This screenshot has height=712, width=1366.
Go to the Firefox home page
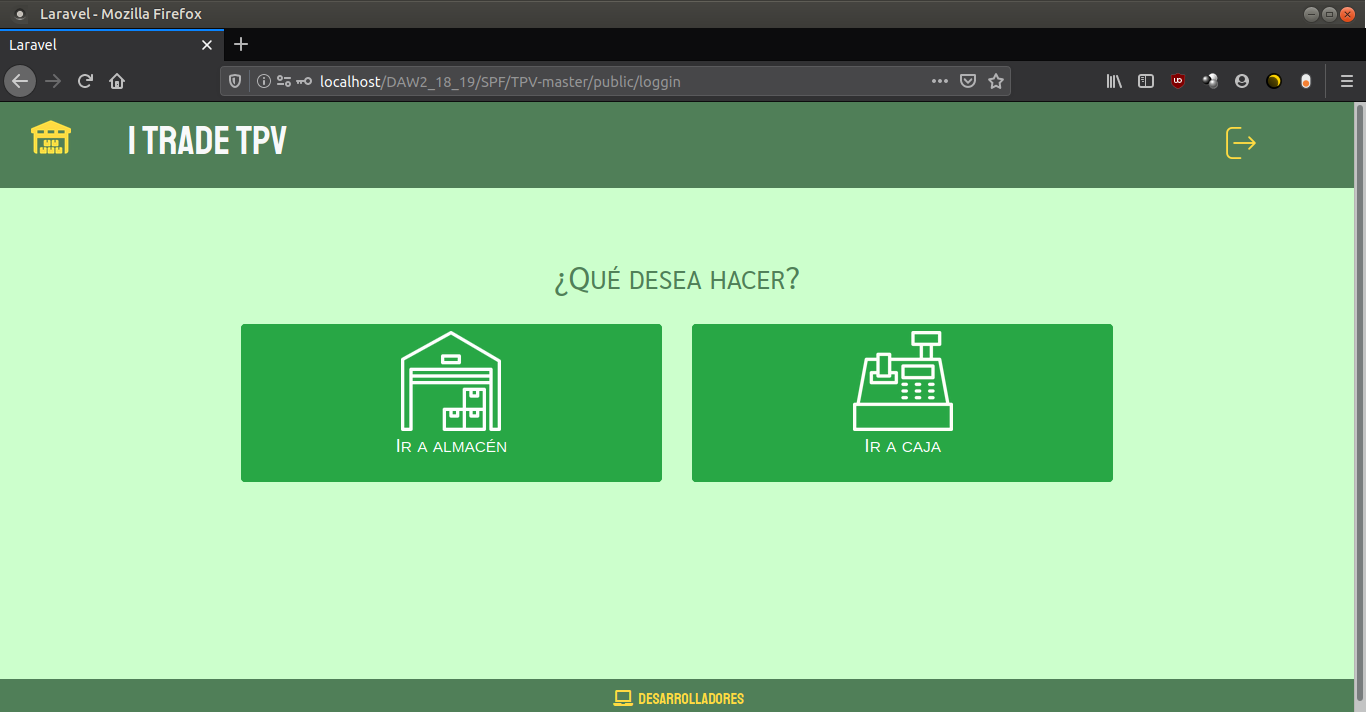coord(117,81)
